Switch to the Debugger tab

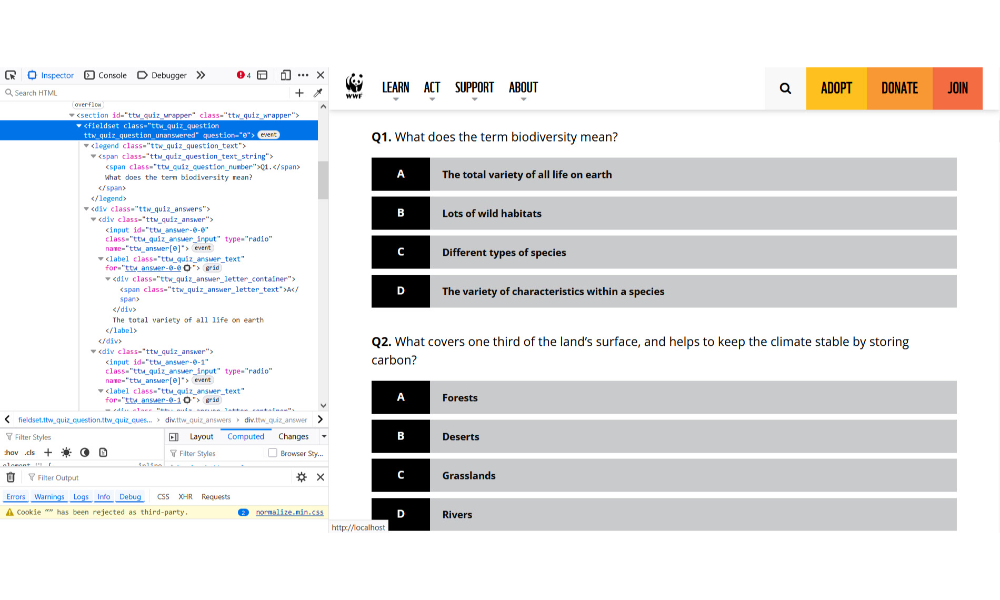coord(162,75)
